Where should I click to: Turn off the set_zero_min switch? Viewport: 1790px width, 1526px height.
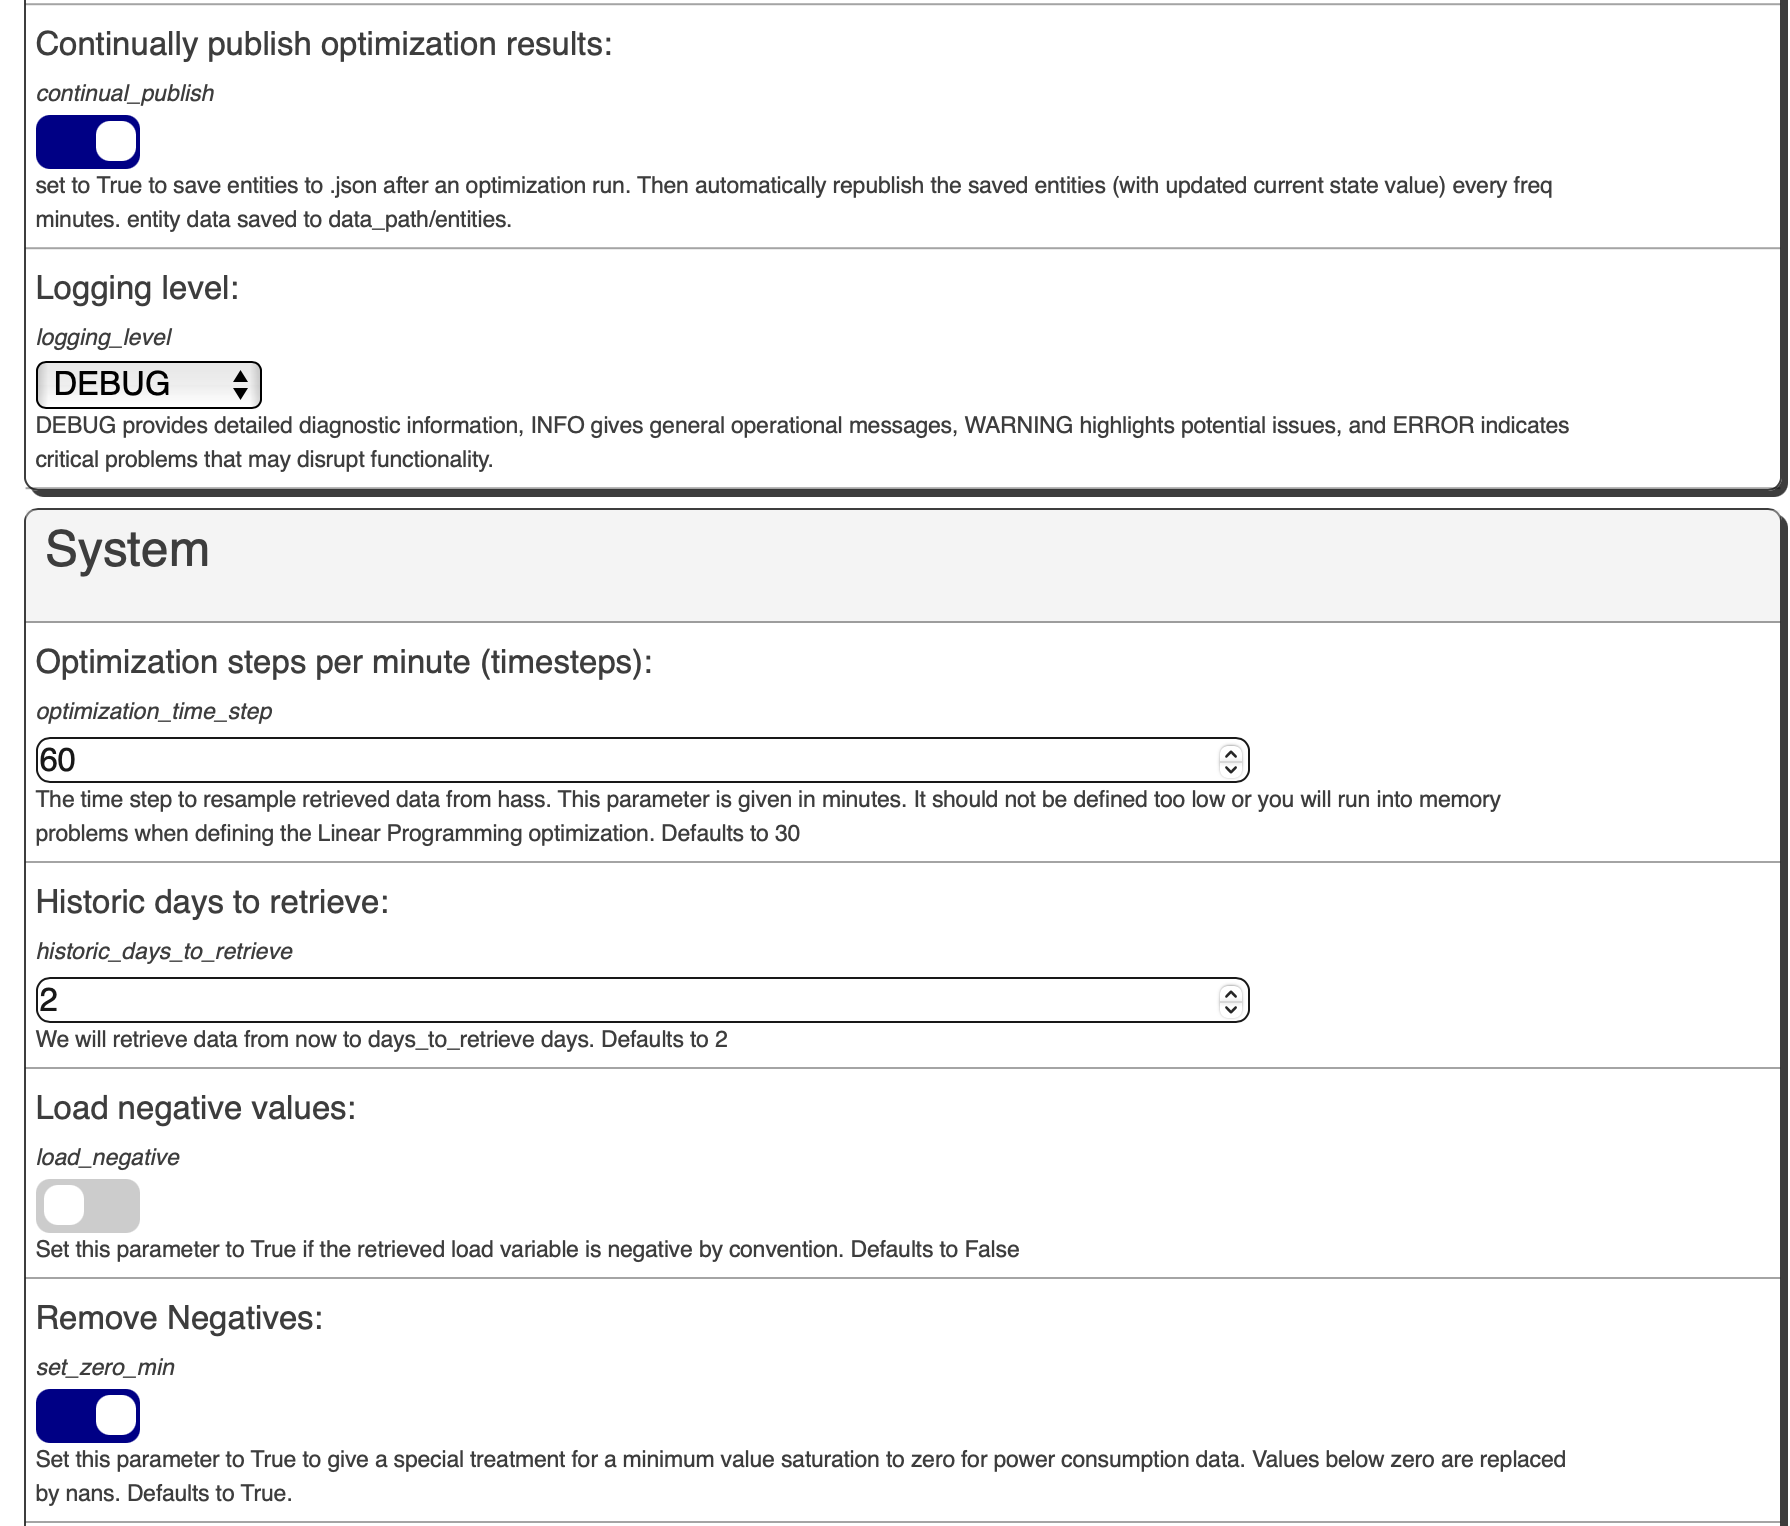(x=88, y=1416)
